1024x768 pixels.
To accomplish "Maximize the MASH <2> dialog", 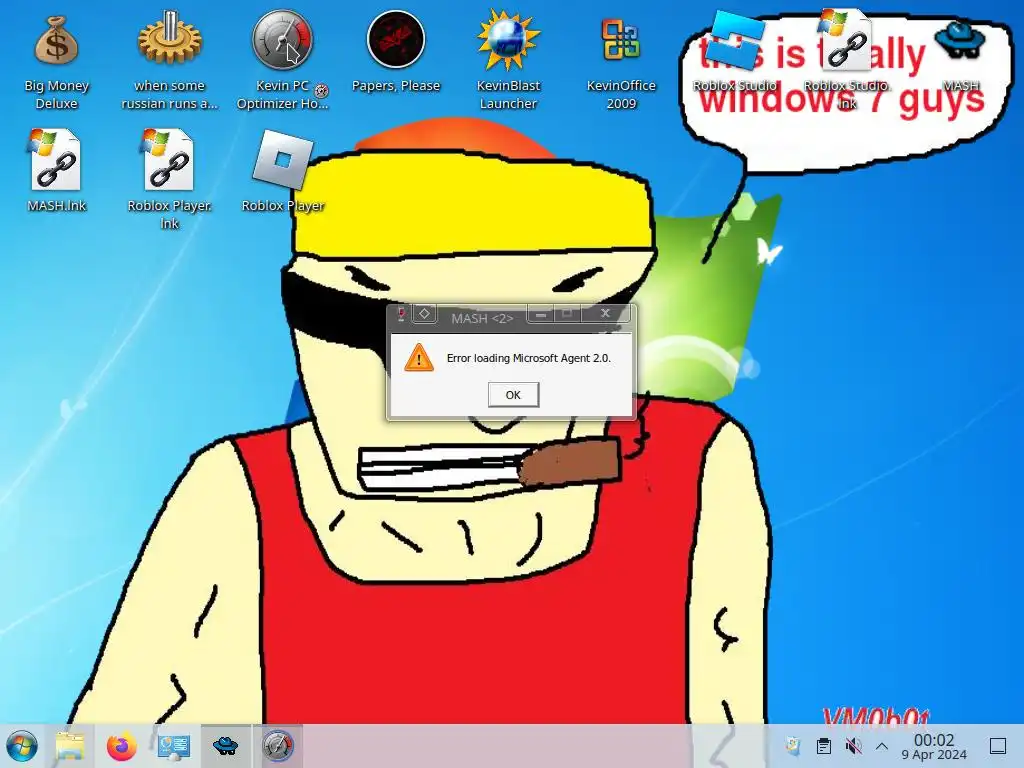I will (x=567, y=314).
